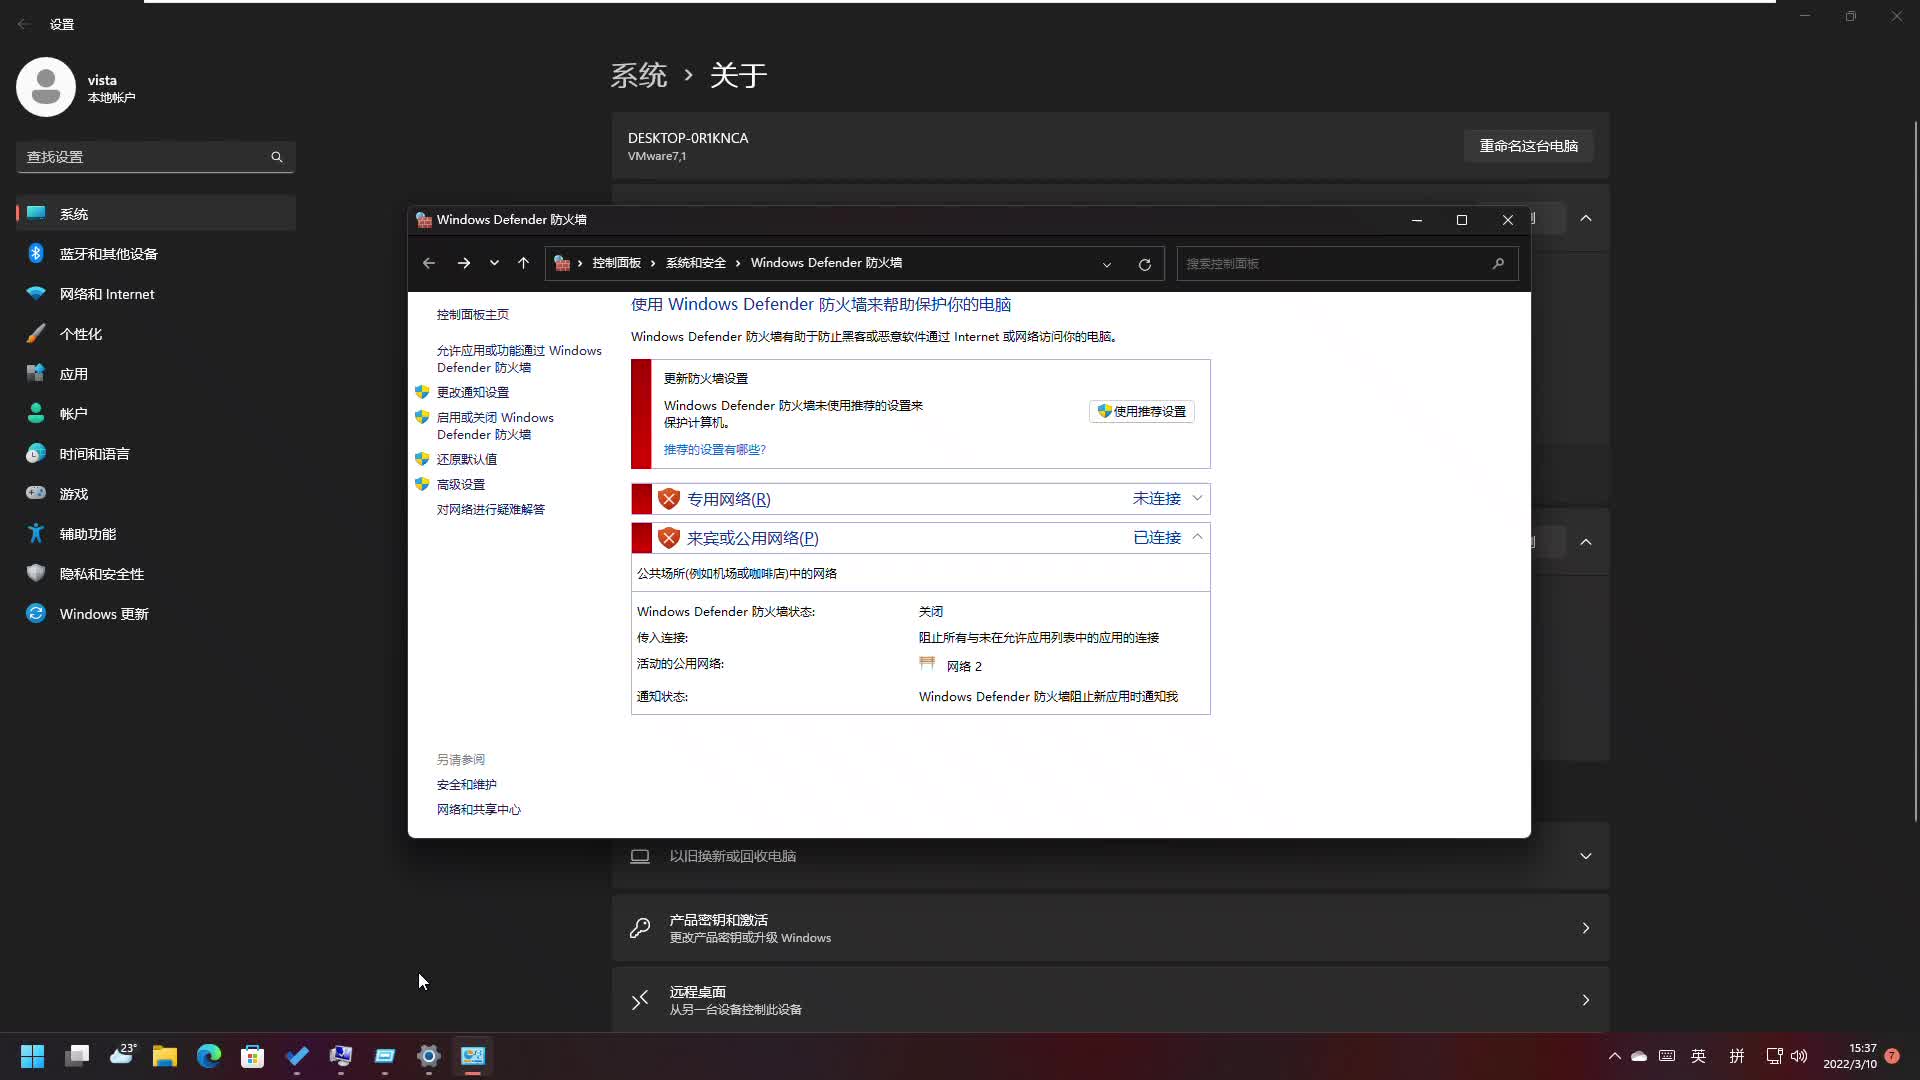Viewport: 1920px width, 1080px height.
Task: Select 辅助功能 in Settings sidebar
Action: pyautogui.click(x=156, y=534)
